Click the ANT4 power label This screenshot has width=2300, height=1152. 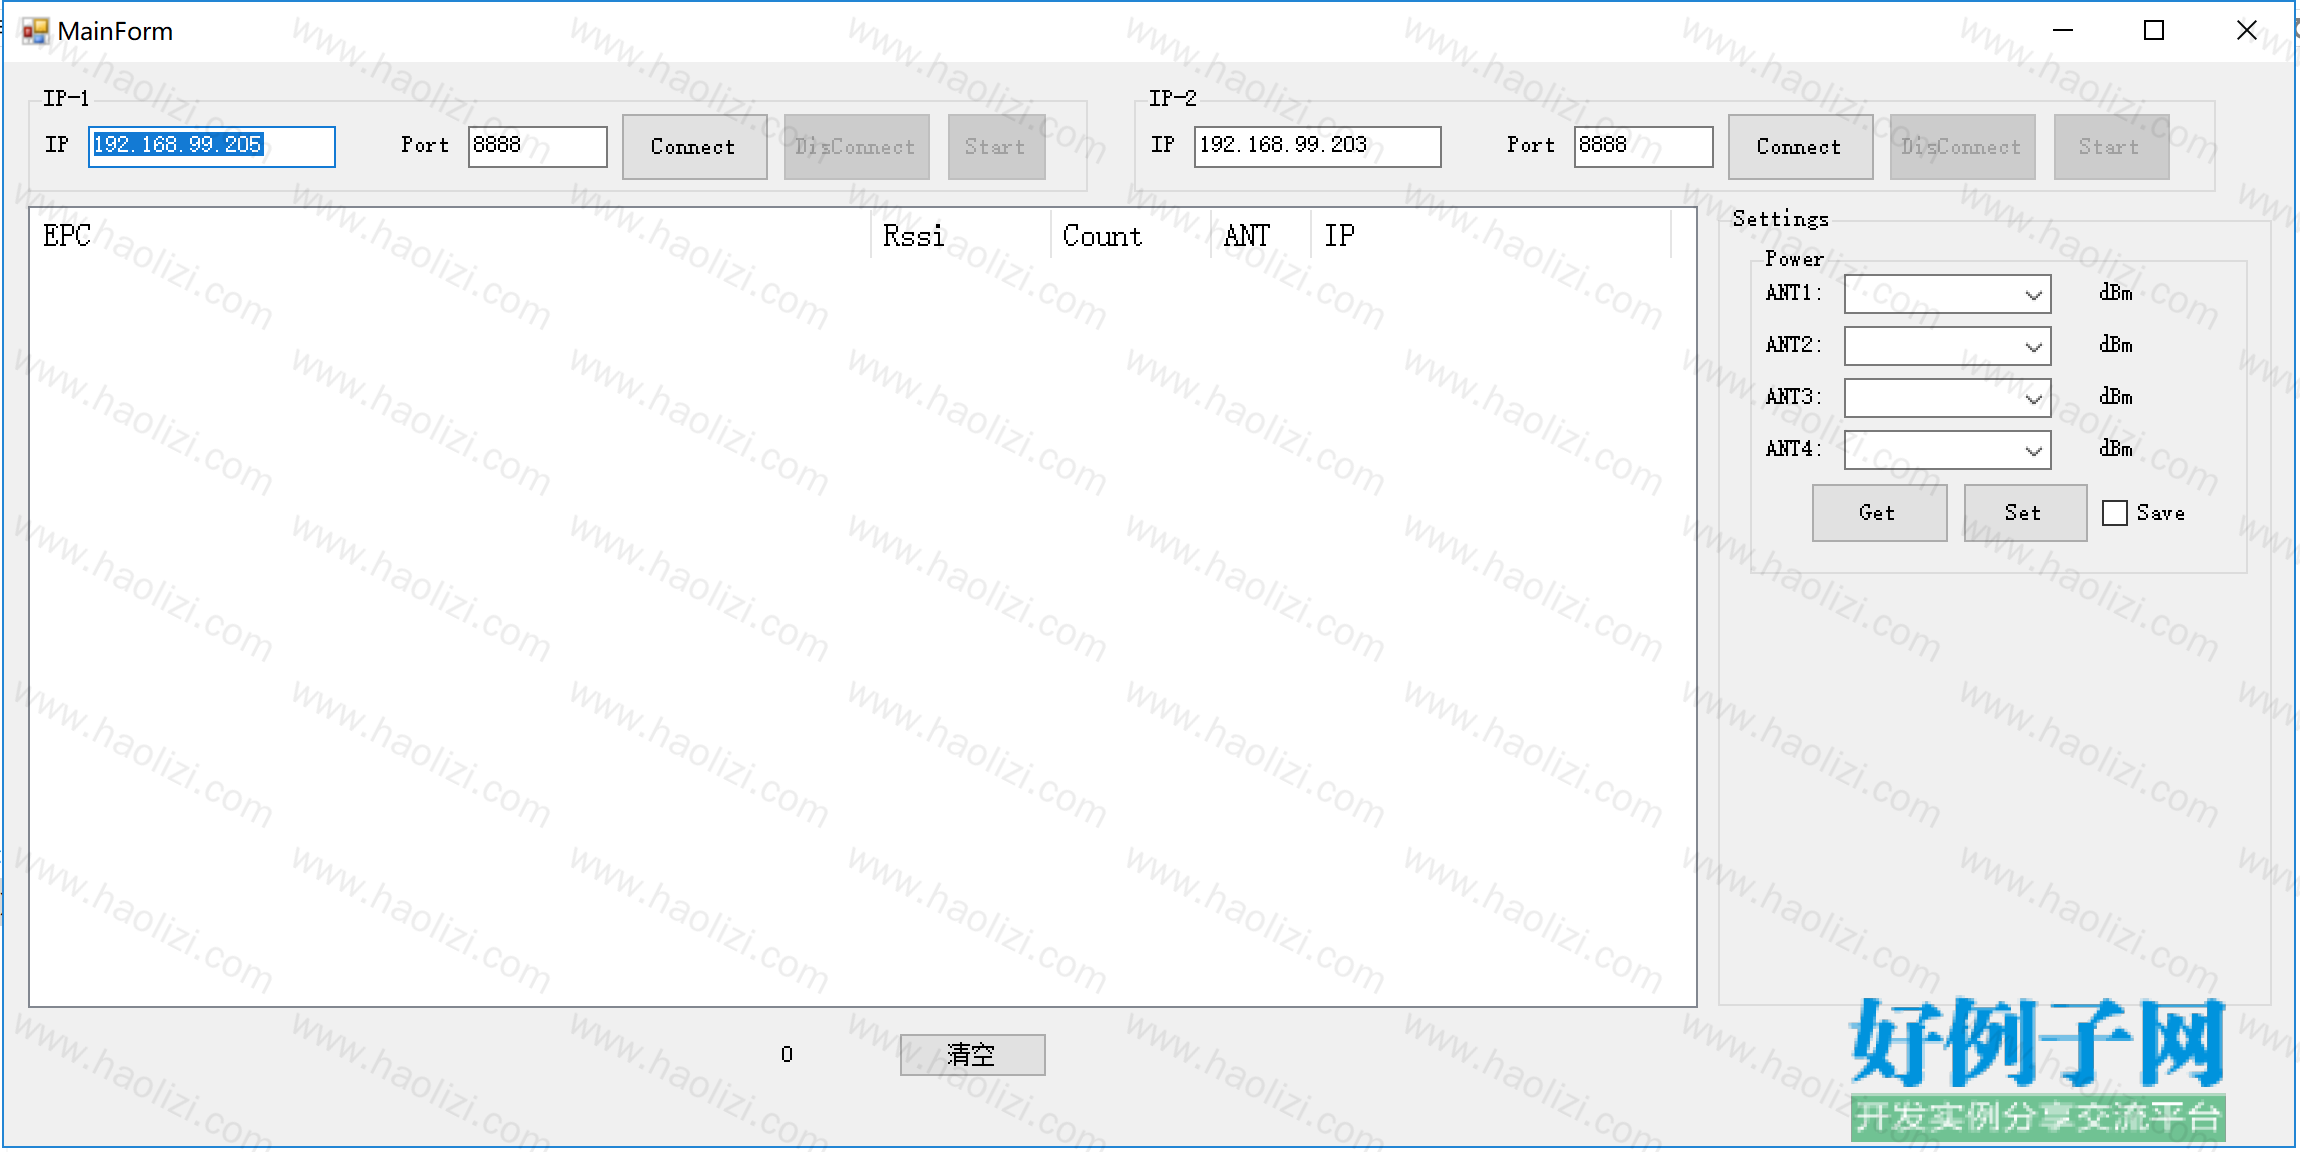(1793, 449)
